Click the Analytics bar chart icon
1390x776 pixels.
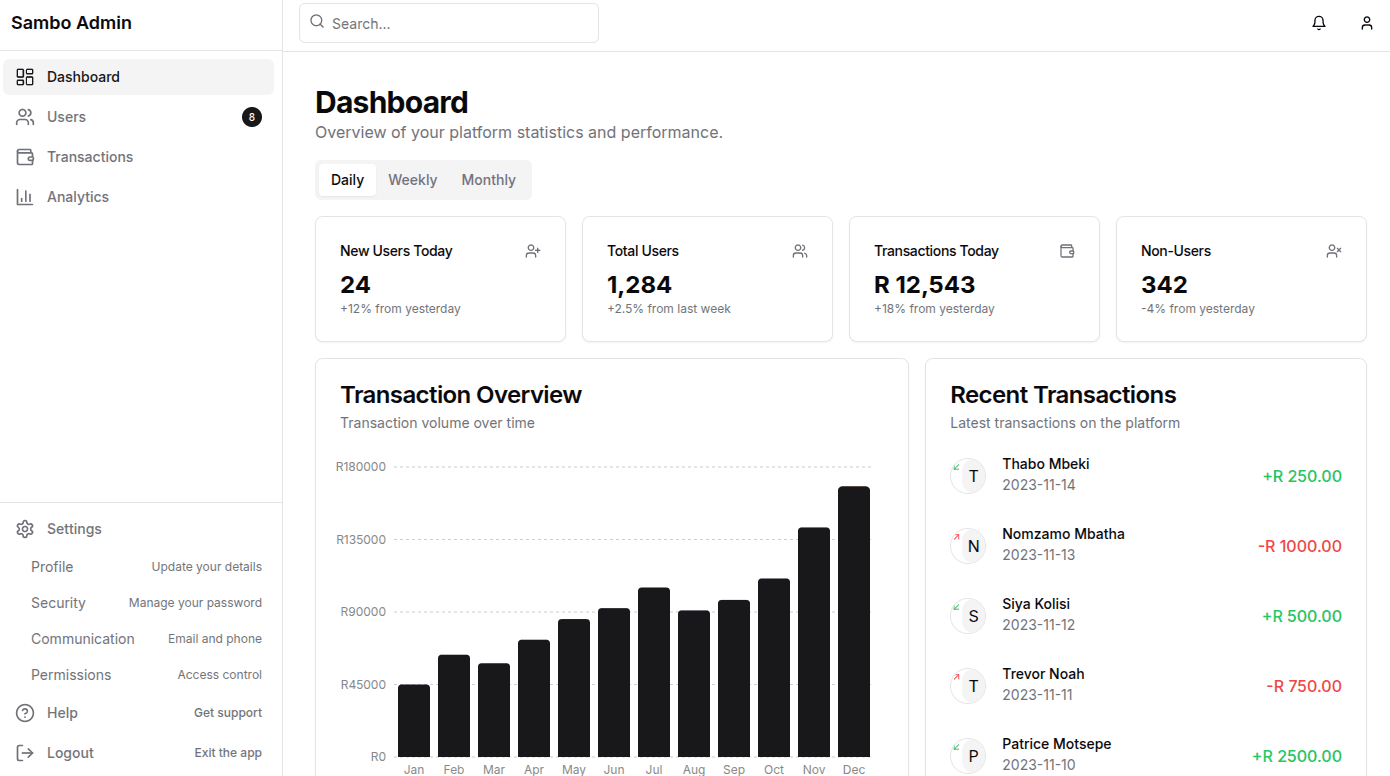(x=25, y=197)
